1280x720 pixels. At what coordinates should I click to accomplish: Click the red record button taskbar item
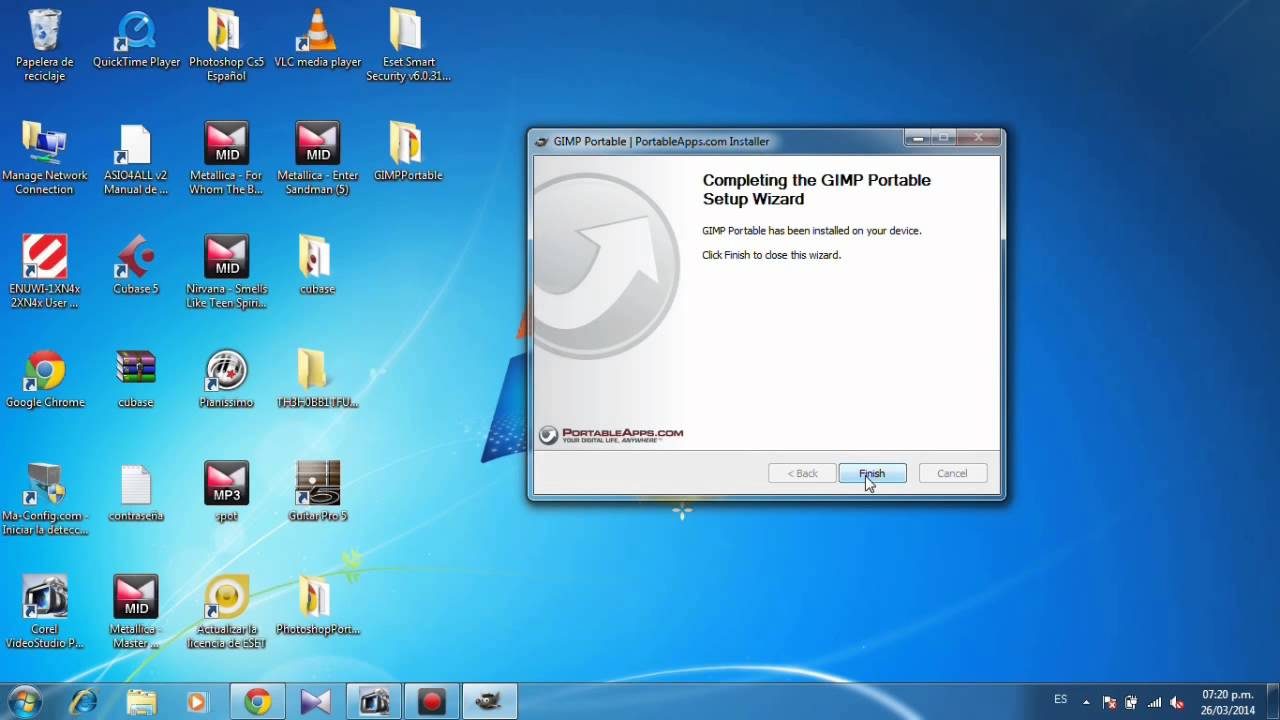click(432, 702)
